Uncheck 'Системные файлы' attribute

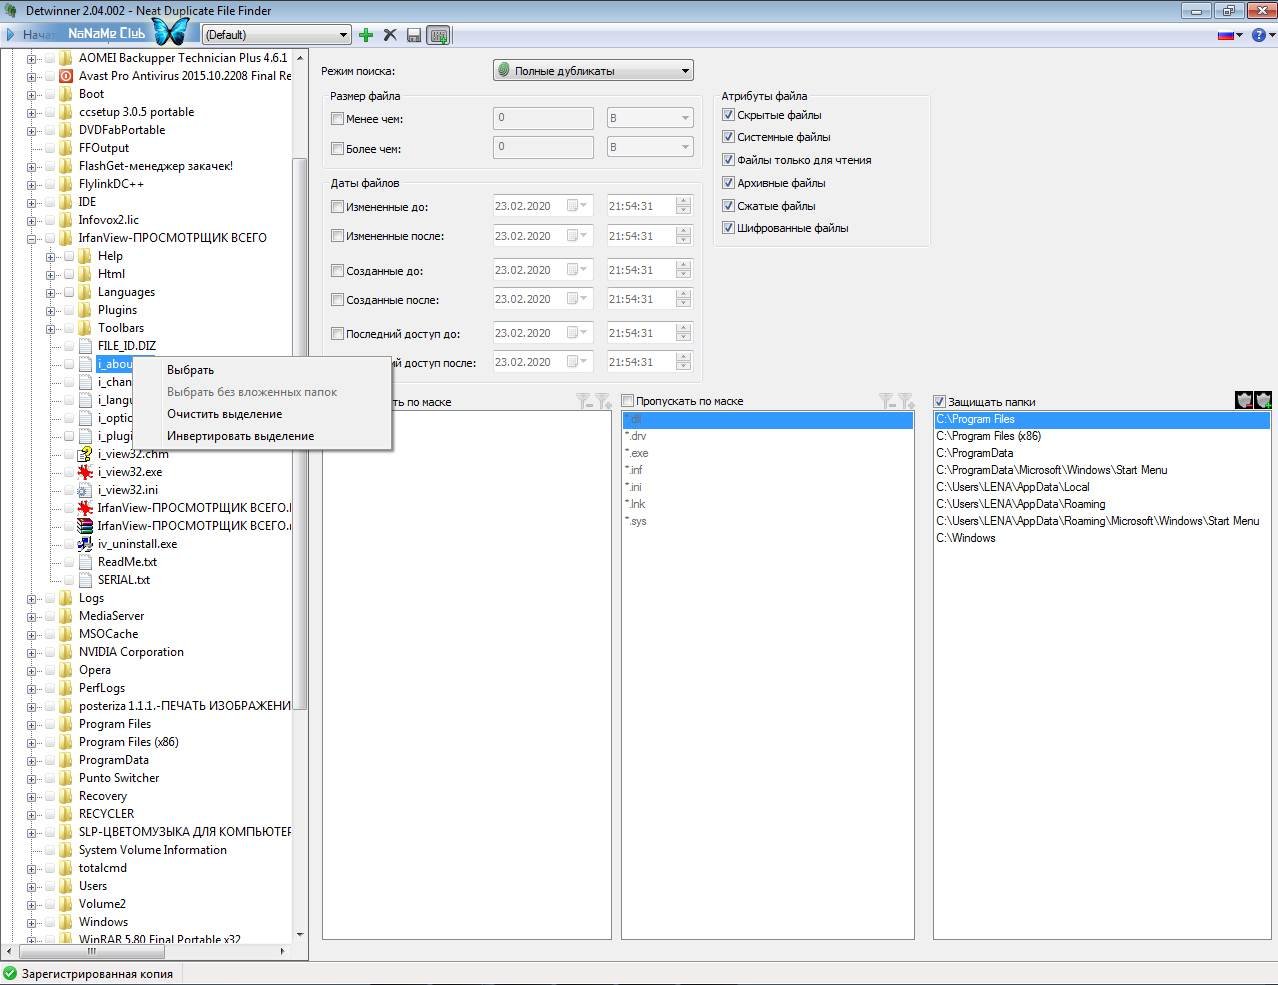[728, 137]
